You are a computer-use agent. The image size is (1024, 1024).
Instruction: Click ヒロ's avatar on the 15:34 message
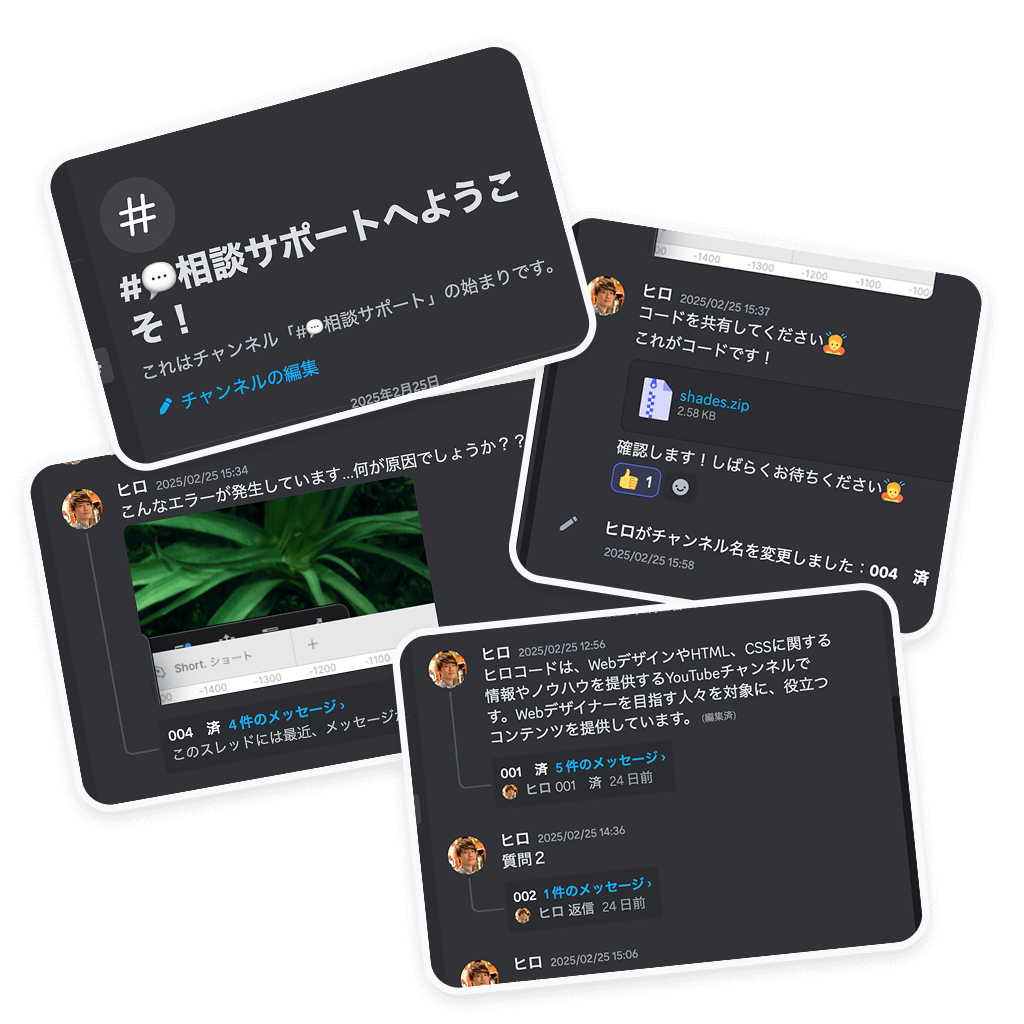pyautogui.click(x=82, y=508)
